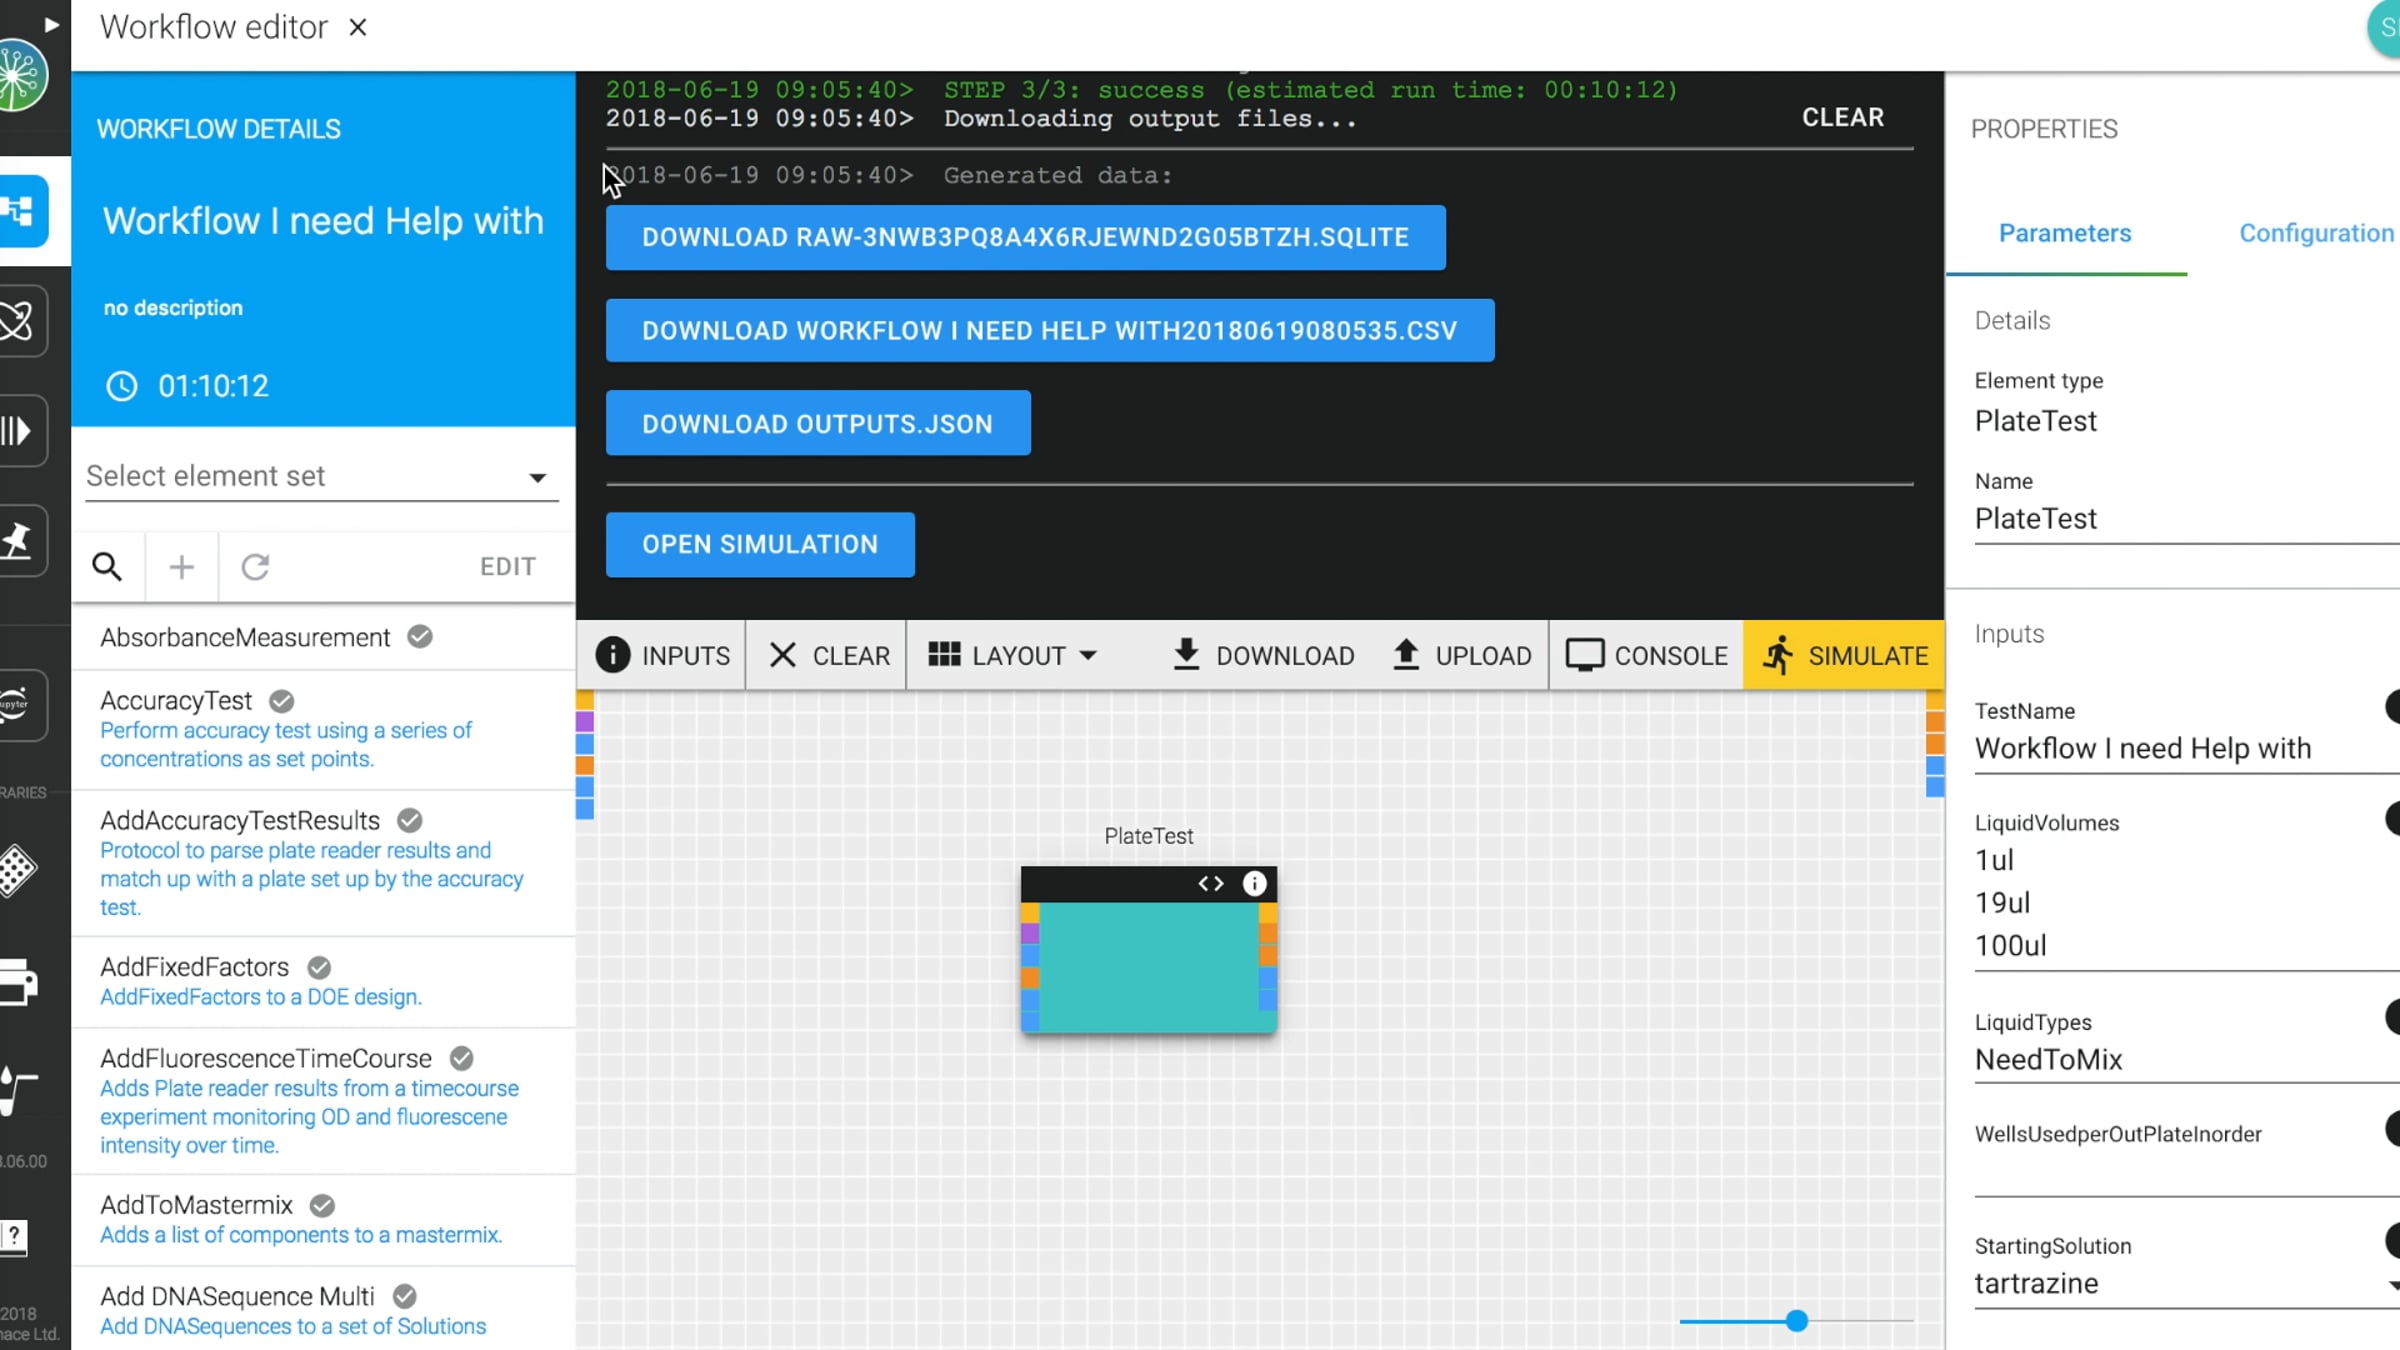Click the plus icon to add element
This screenshot has height=1350, width=2400.
coord(181,567)
